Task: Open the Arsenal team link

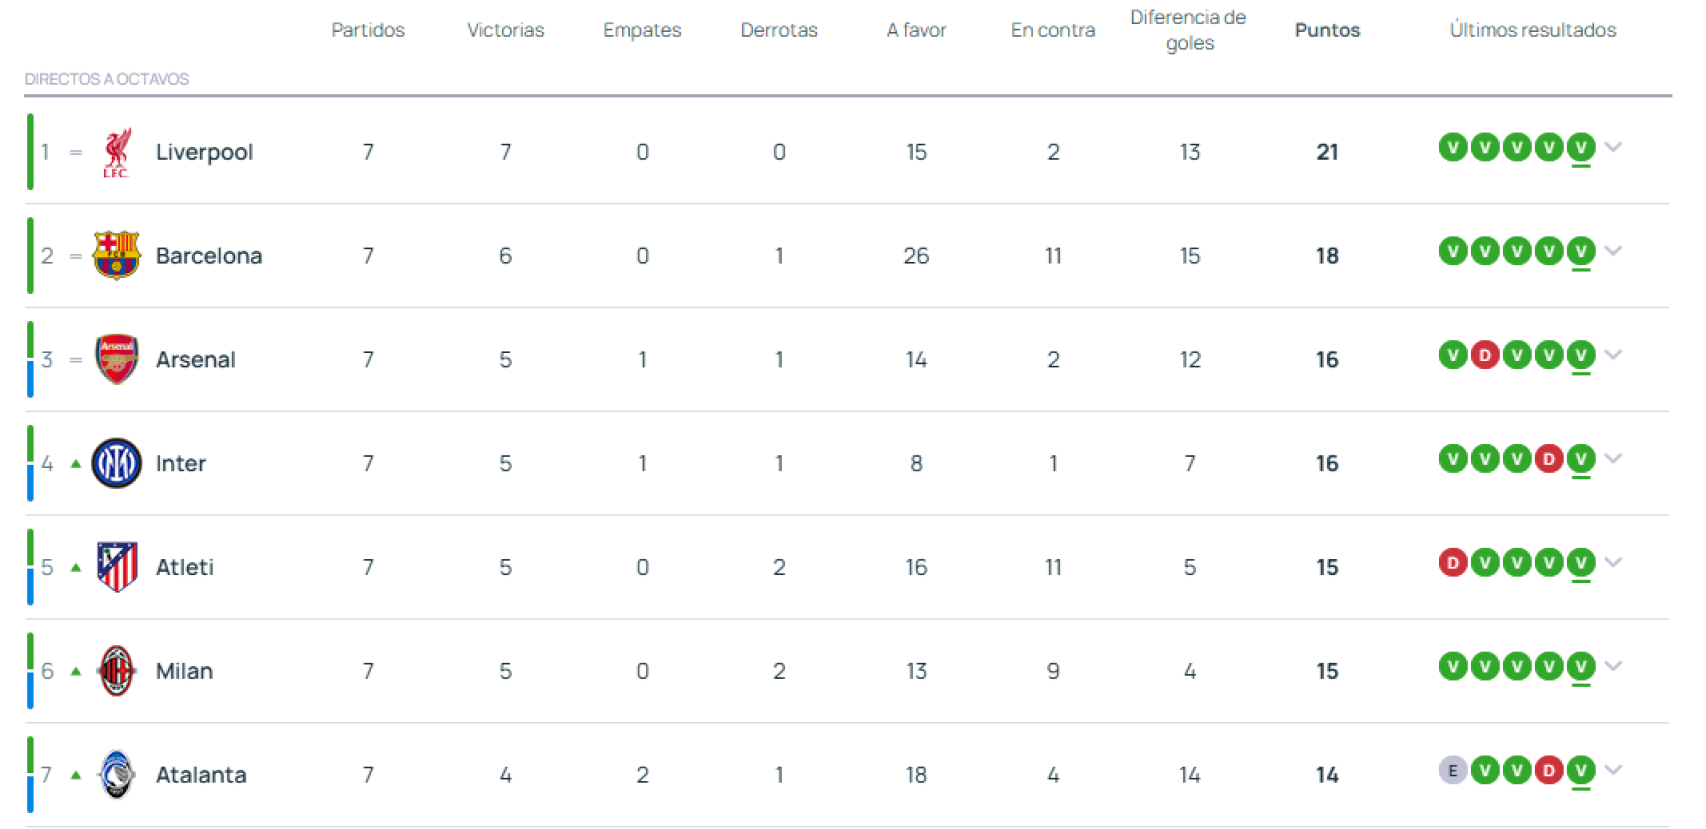Action: pyautogui.click(x=196, y=359)
